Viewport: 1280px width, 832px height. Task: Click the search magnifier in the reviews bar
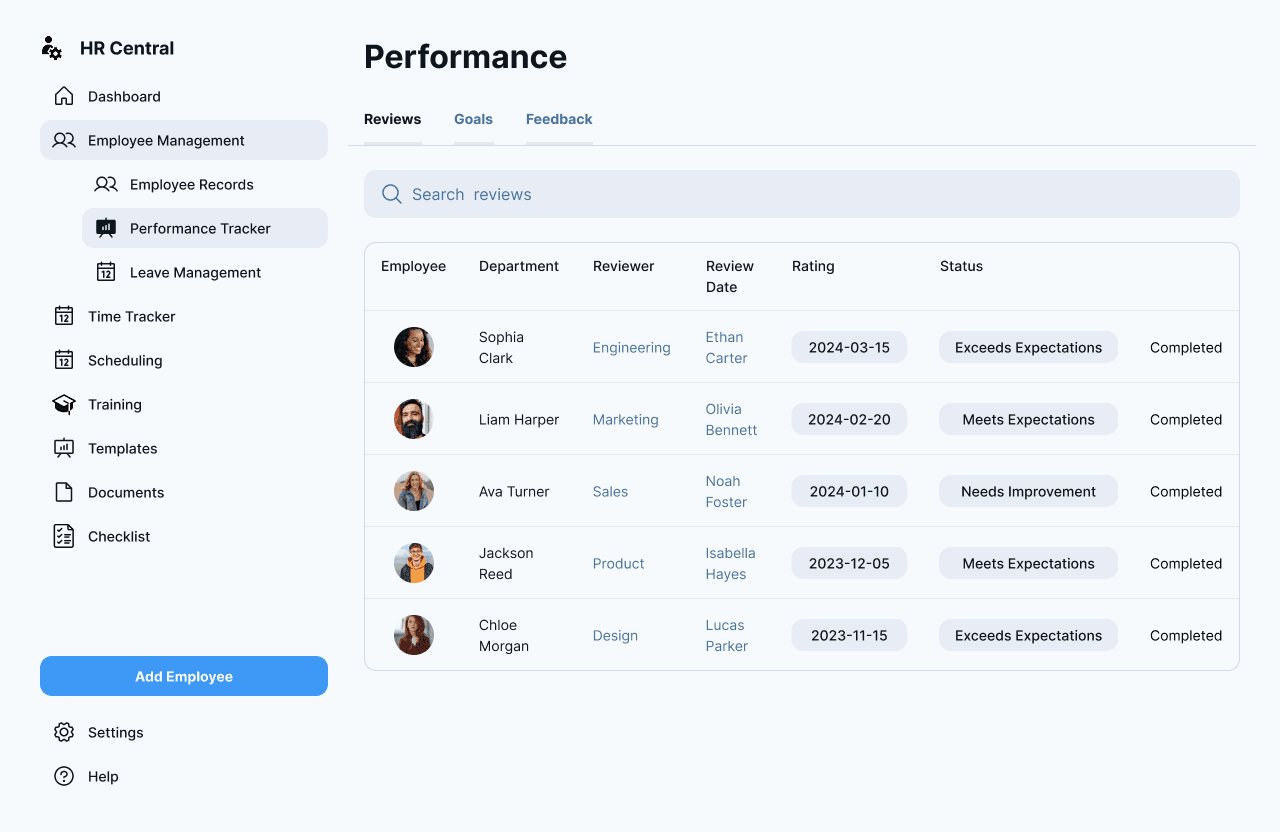[391, 194]
